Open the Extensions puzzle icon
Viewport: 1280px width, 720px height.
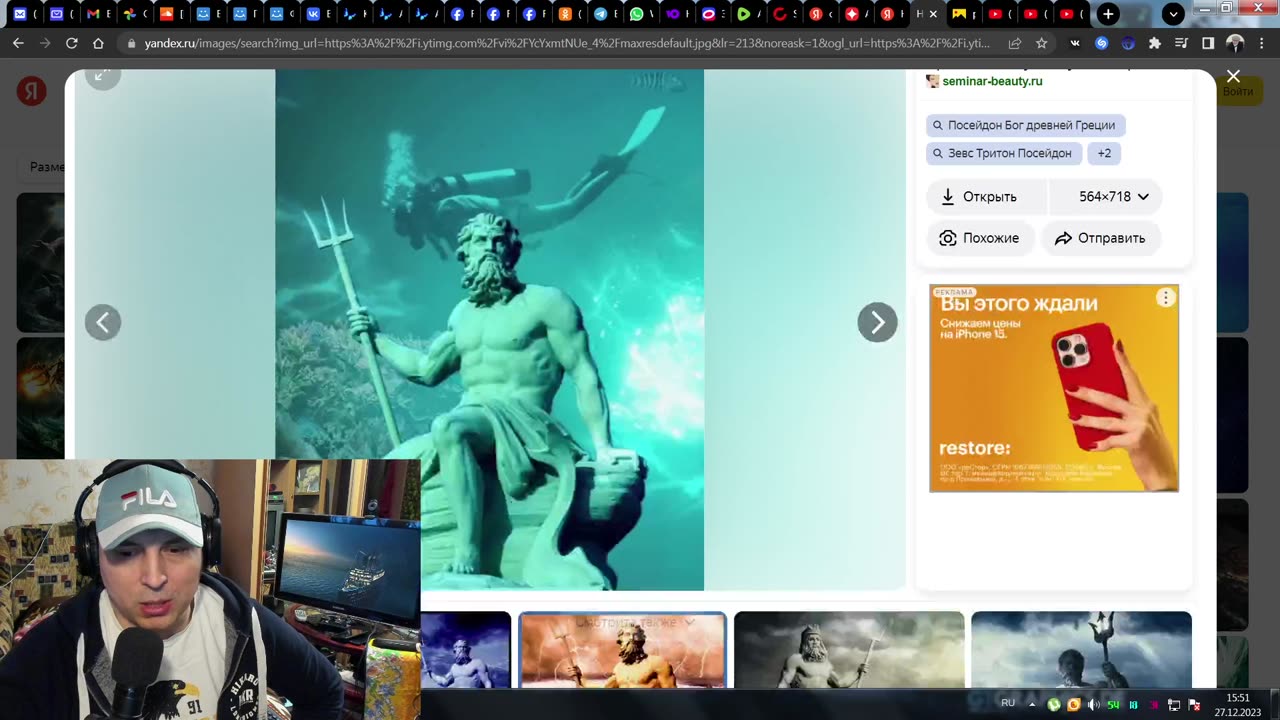(x=1155, y=43)
